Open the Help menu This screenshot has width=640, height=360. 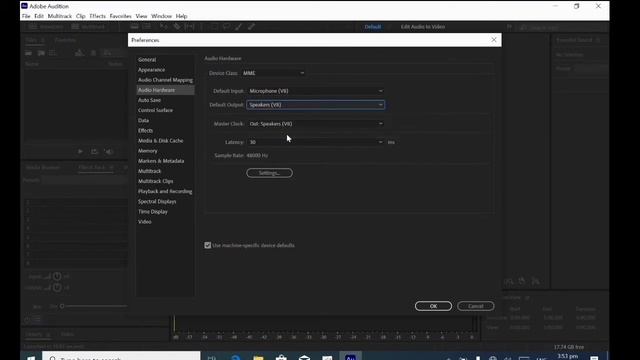[x=181, y=16]
